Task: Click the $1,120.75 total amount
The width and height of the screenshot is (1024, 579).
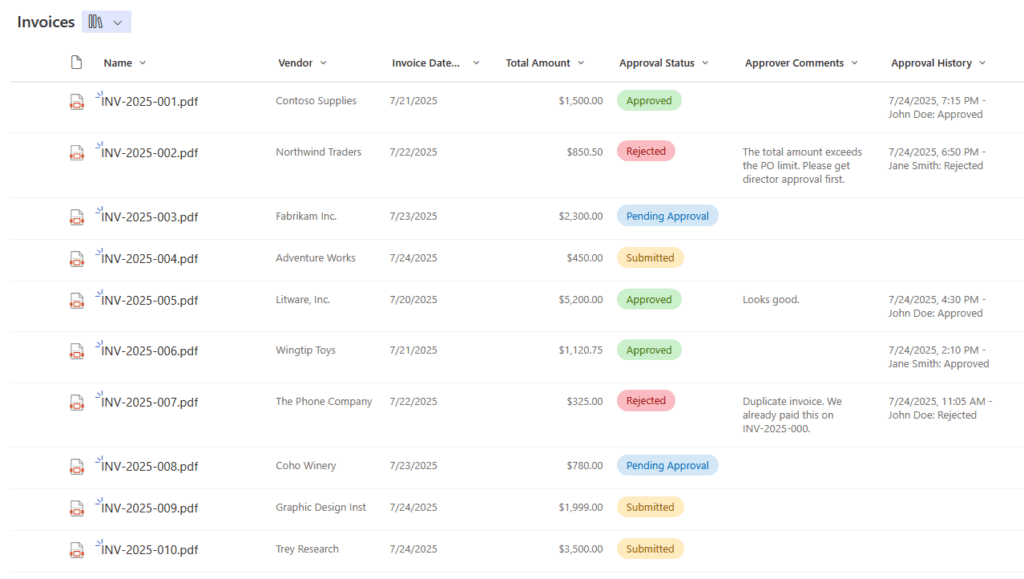Action: tap(581, 350)
